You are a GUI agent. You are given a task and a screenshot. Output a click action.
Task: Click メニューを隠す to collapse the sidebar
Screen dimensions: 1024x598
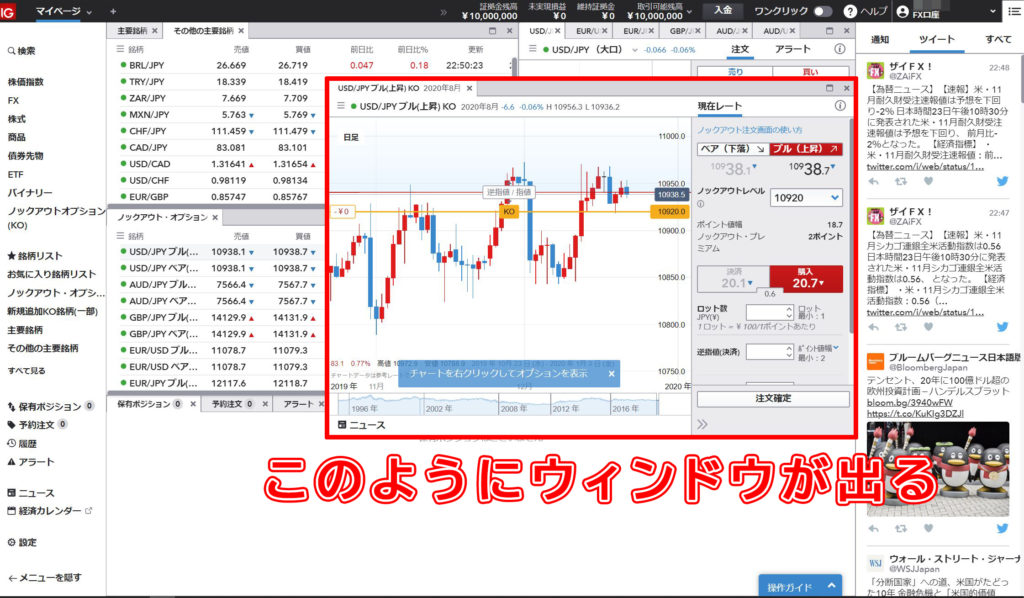pyautogui.click(x=45, y=578)
